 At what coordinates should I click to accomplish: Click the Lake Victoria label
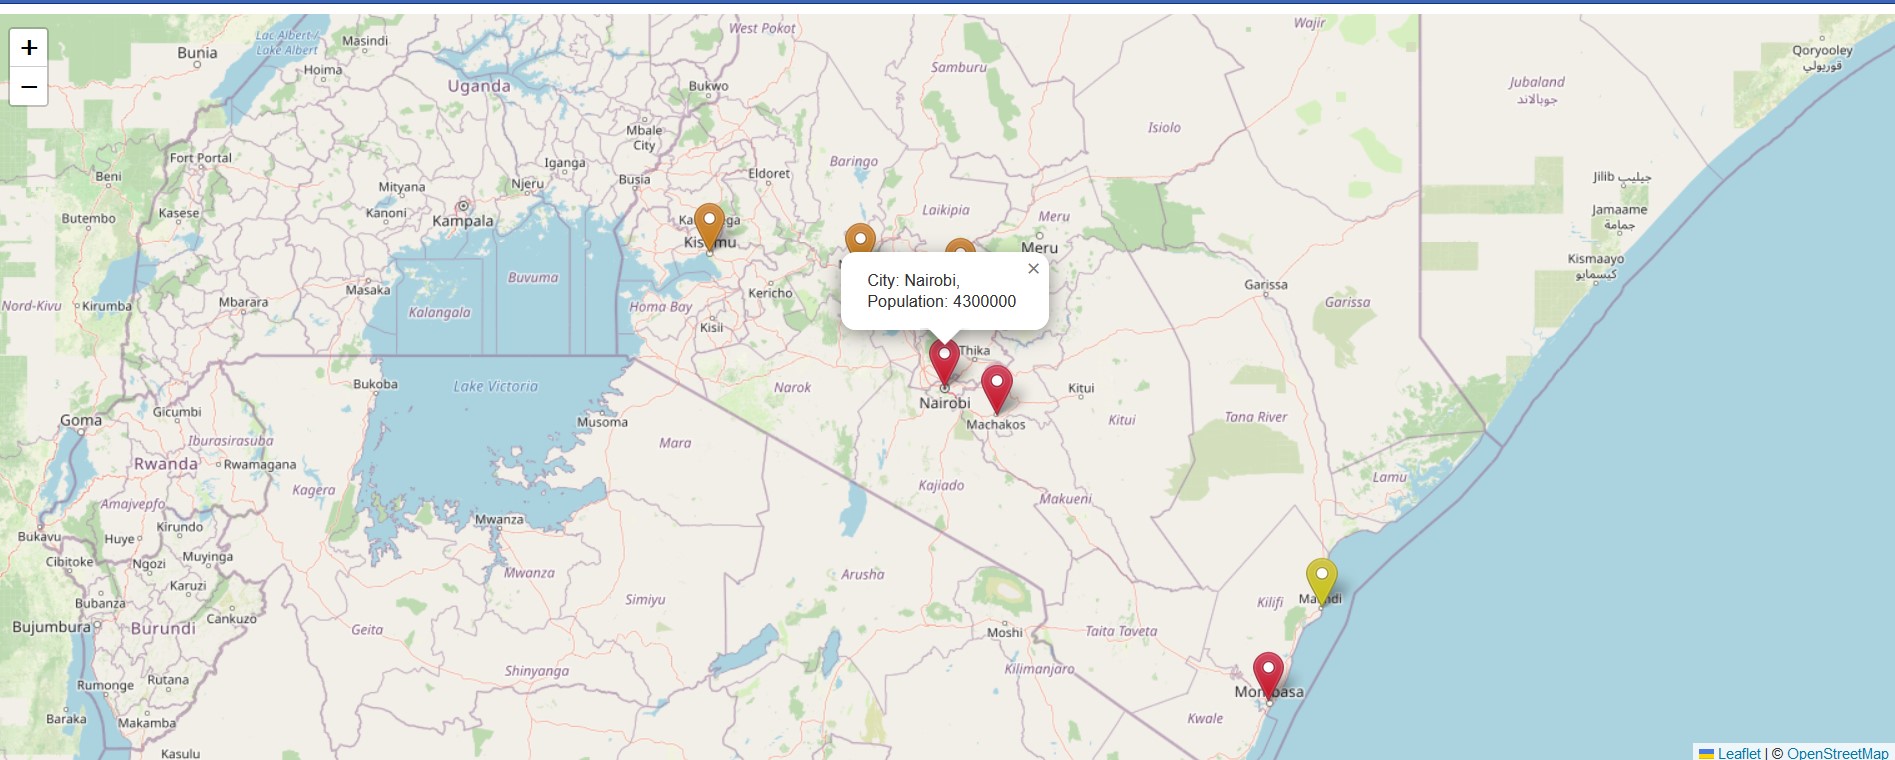pyautogui.click(x=495, y=386)
